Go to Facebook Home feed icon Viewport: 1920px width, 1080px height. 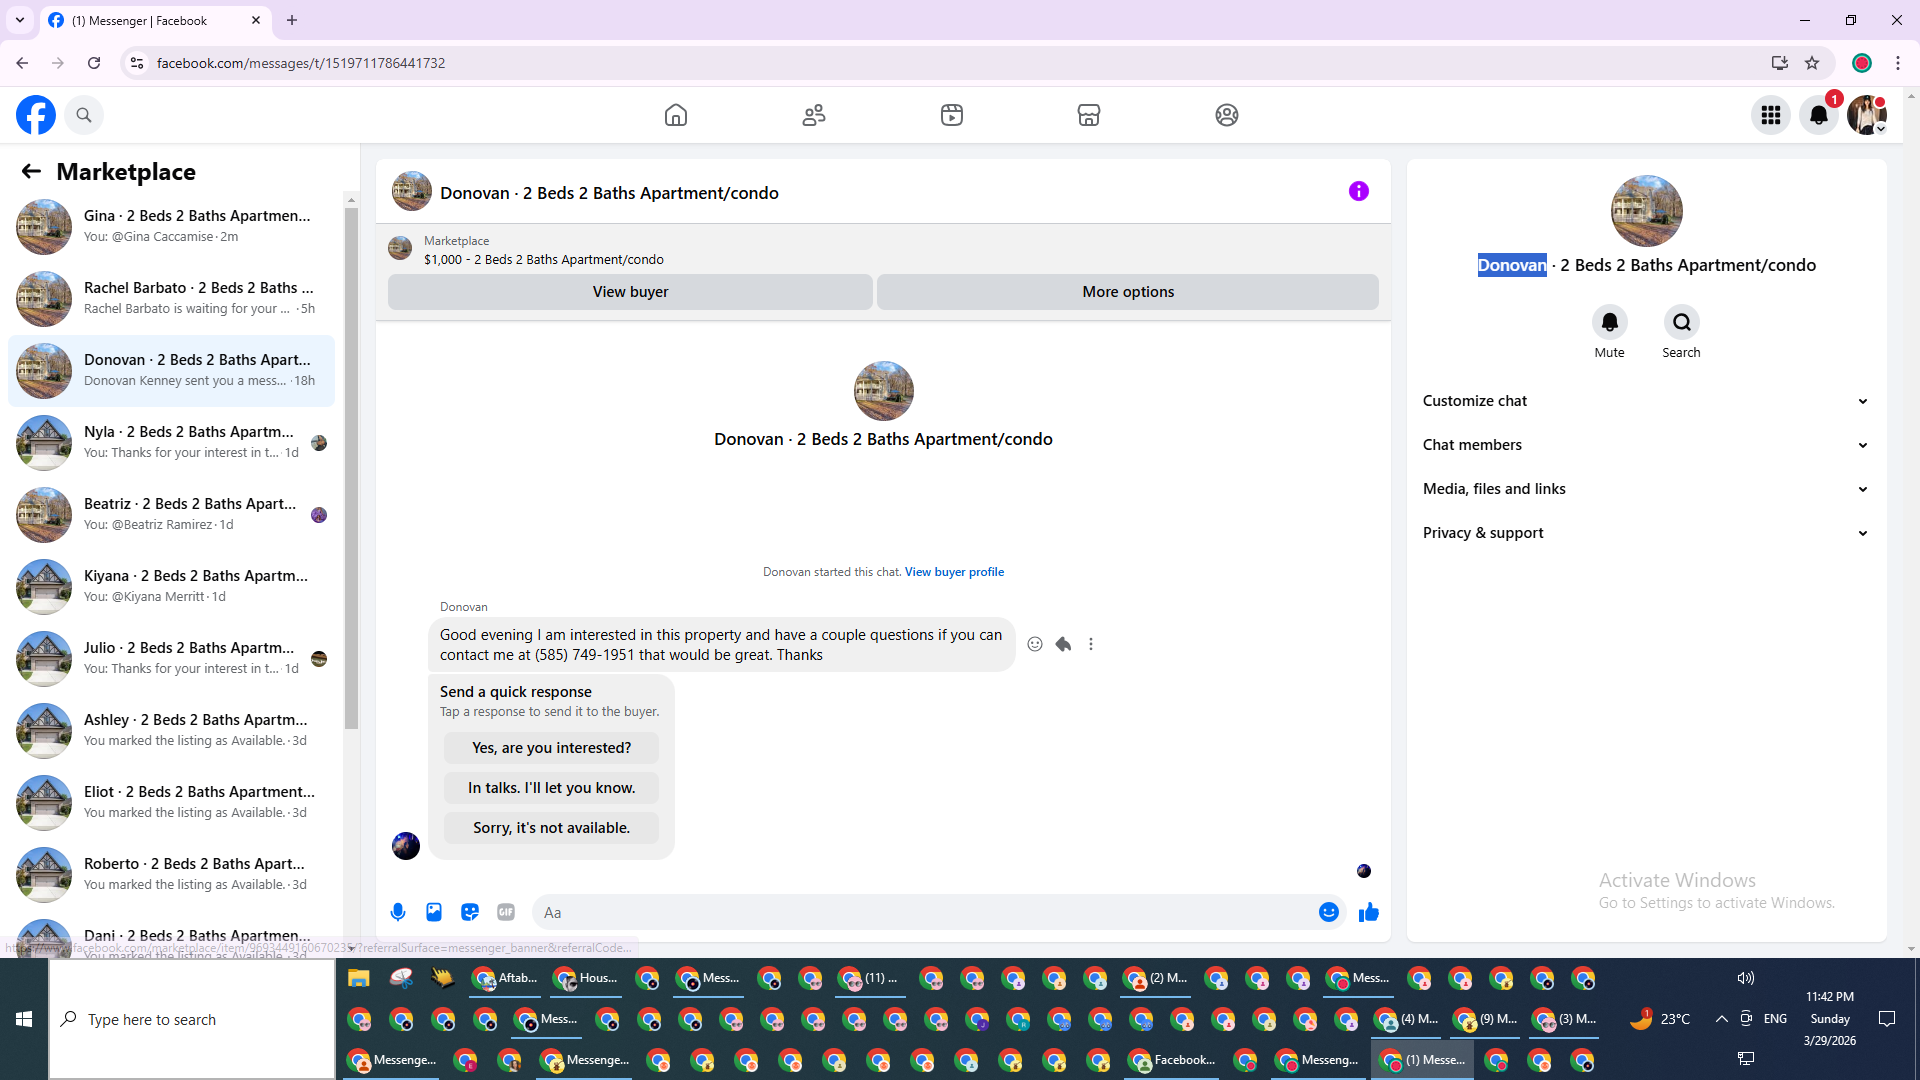tap(676, 115)
